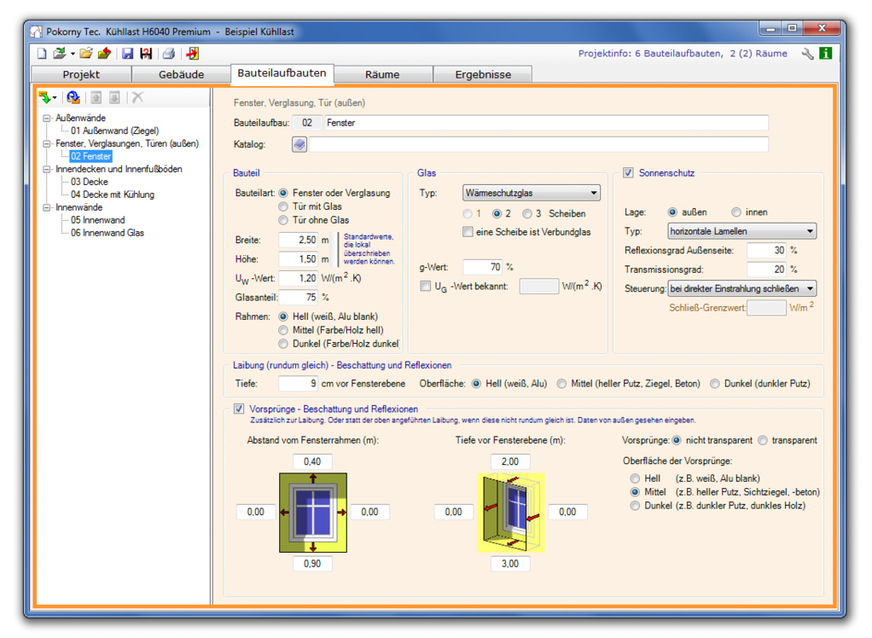
Task: Select '05 Innenwand' in the tree
Action: point(97,220)
